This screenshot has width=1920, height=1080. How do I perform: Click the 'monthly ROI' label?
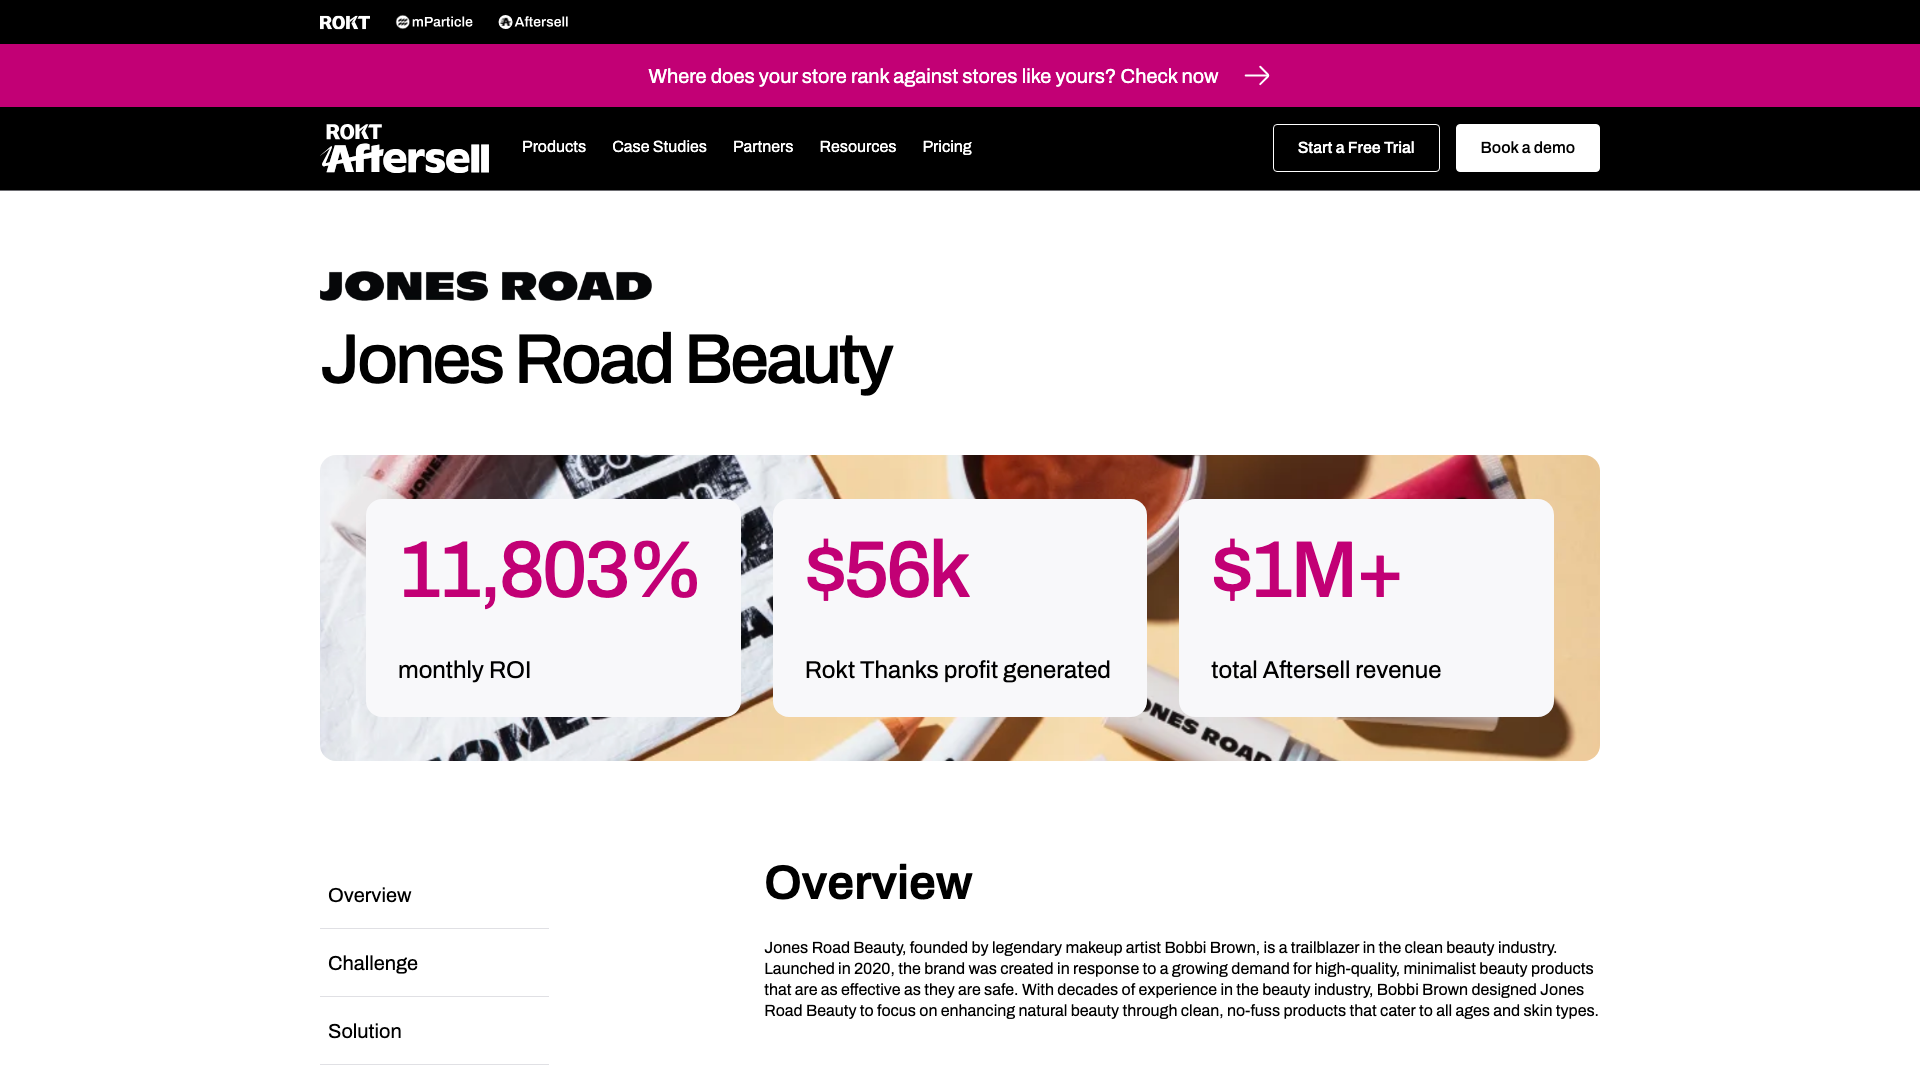tap(464, 670)
